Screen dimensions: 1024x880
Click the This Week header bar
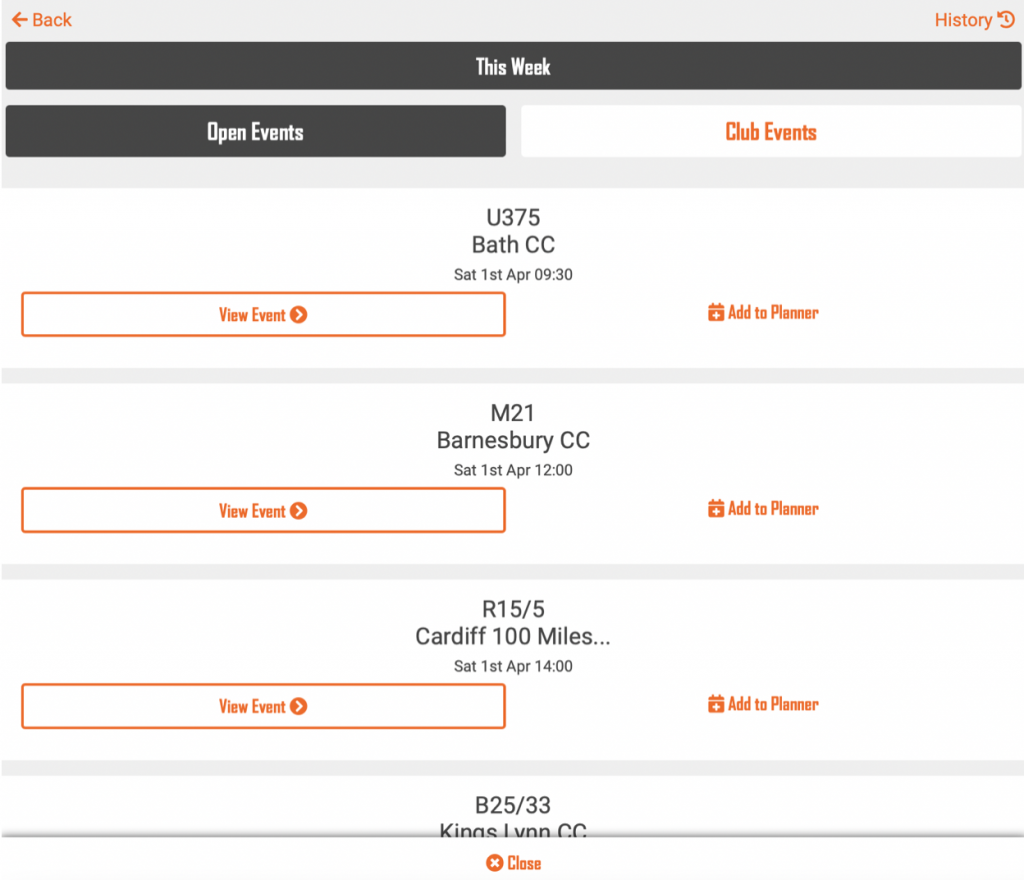coord(512,67)
